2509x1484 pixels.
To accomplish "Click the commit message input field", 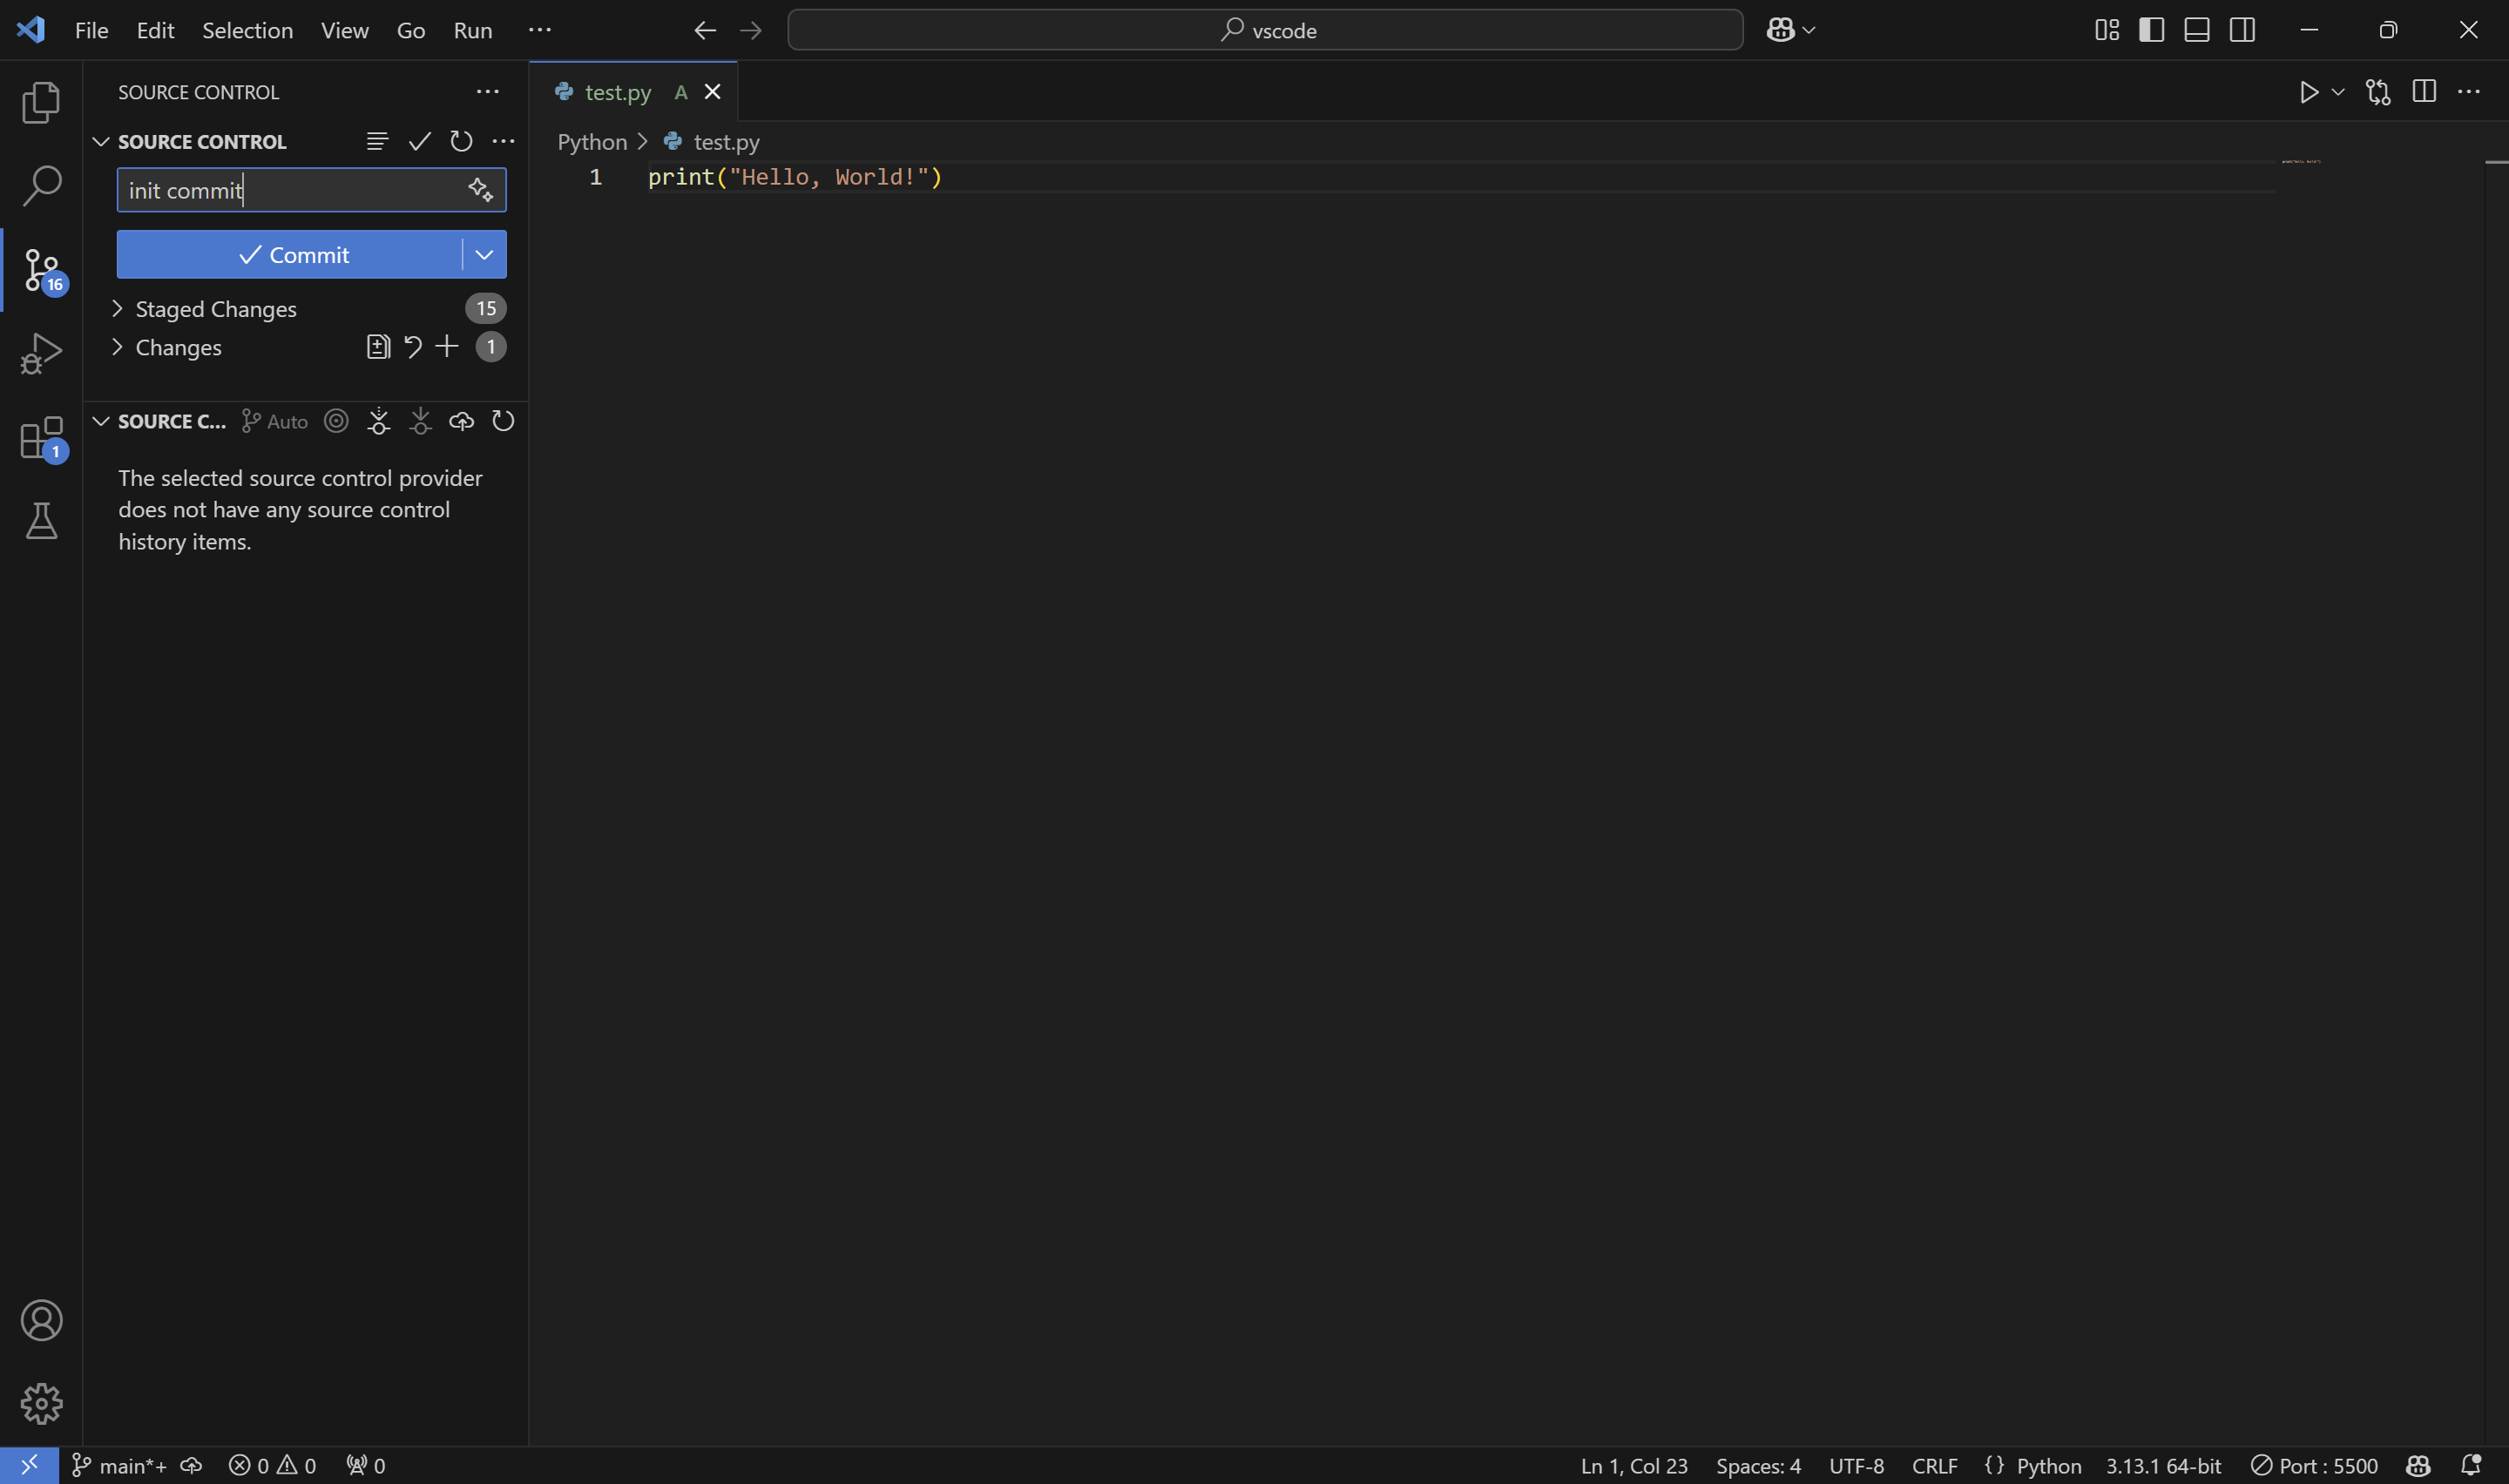I will (x=290, y=190).
